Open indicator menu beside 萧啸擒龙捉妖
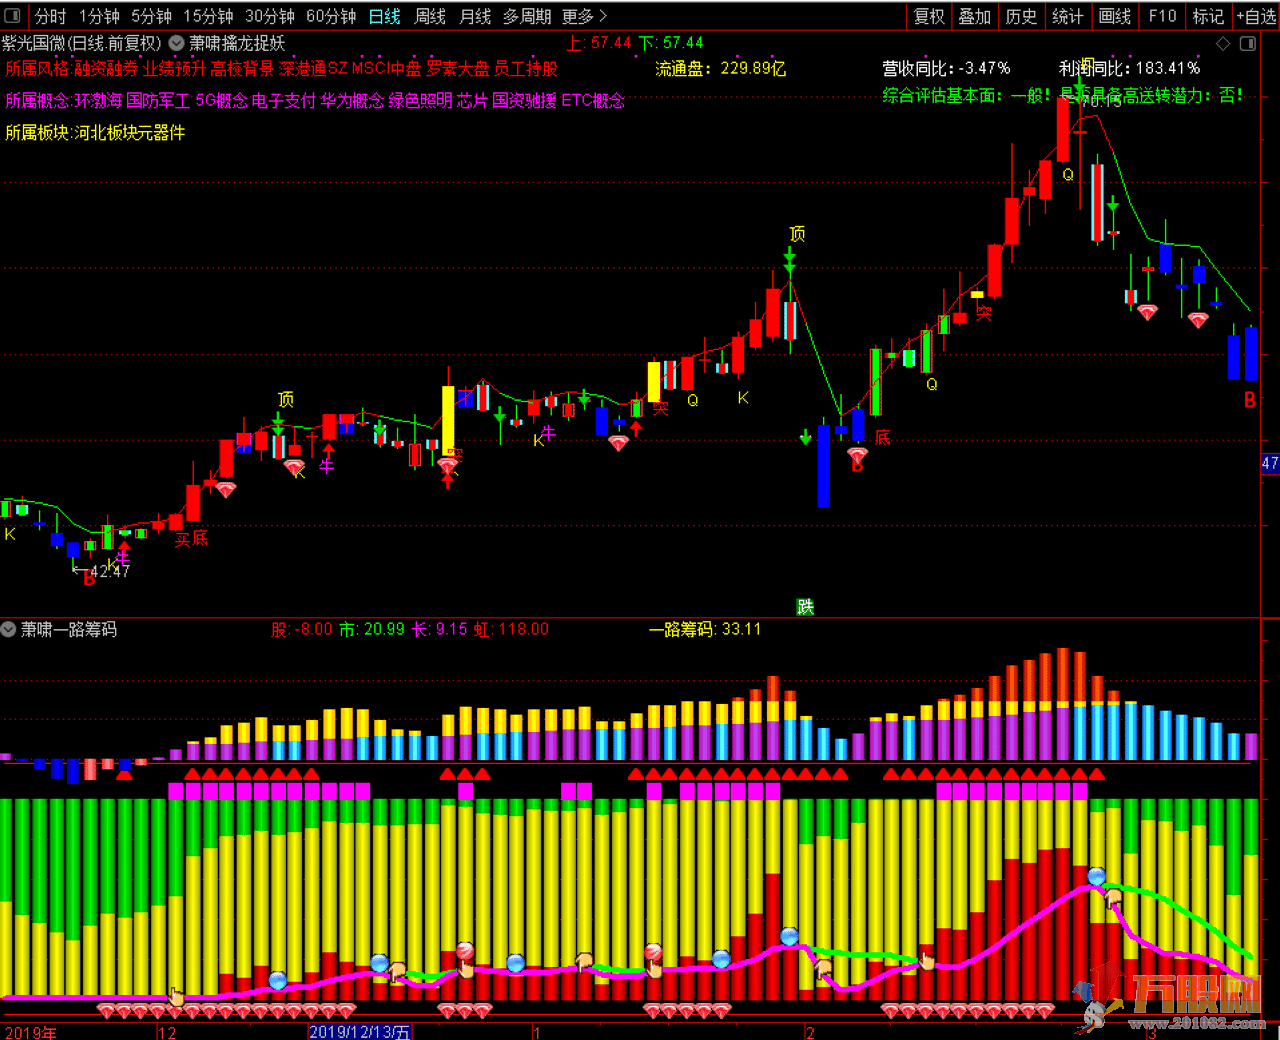The width and height of the screenshot is (1280, 1040). click(x=176, y=43)
